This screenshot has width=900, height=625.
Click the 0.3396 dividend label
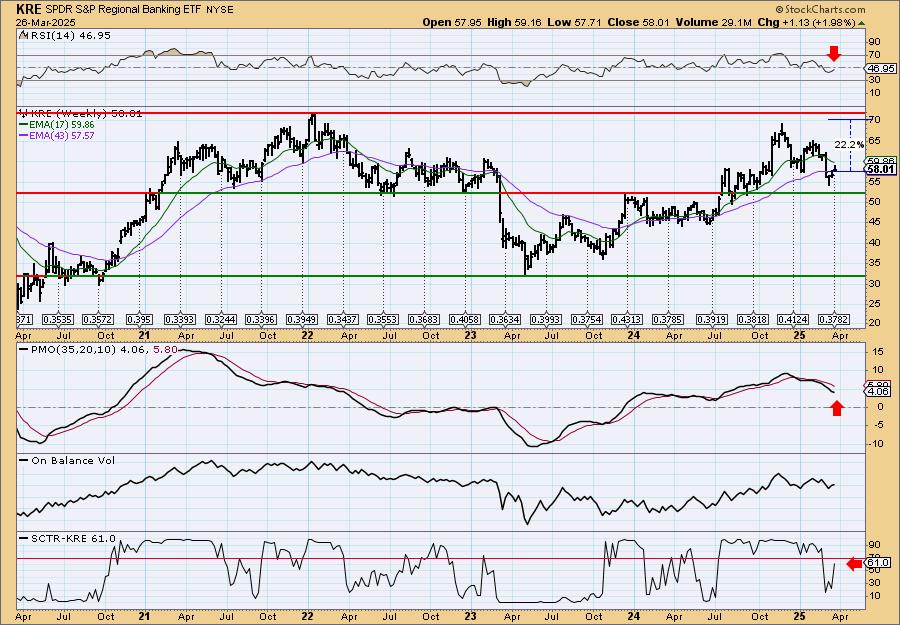(x=261, y=319)
